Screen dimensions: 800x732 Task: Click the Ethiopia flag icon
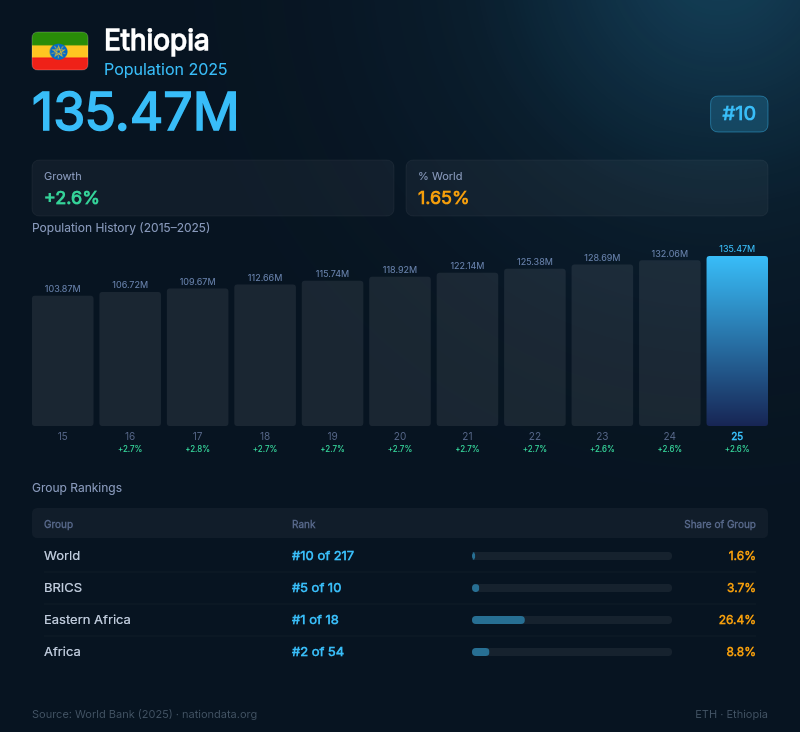tap(60, 51)
